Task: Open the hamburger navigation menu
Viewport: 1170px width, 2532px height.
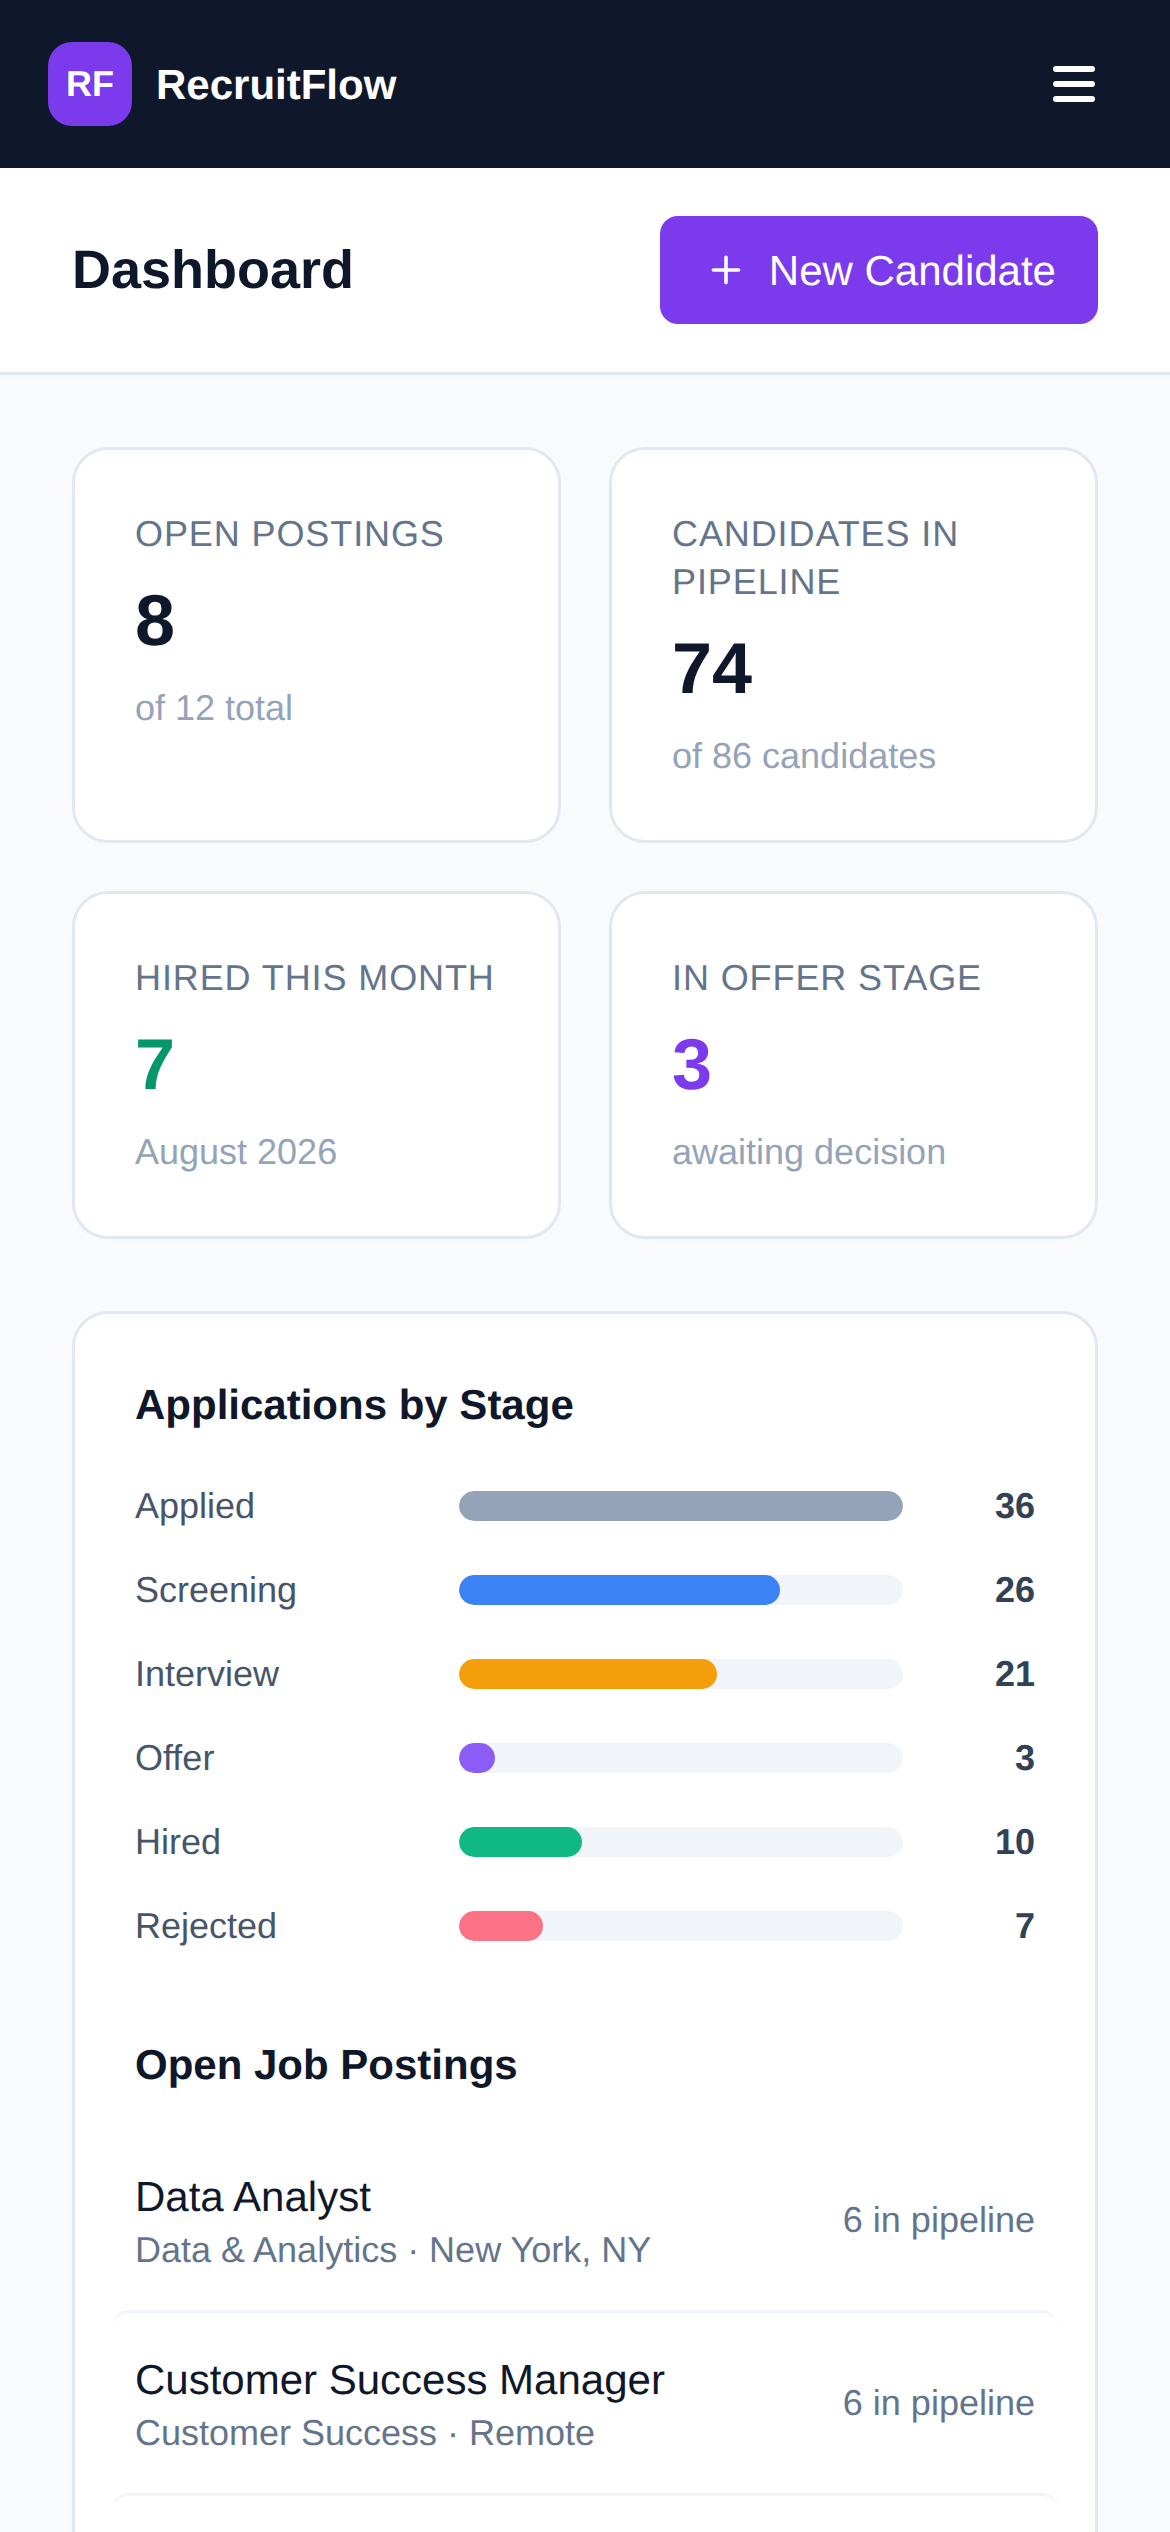Action: tap(1073, 84)
